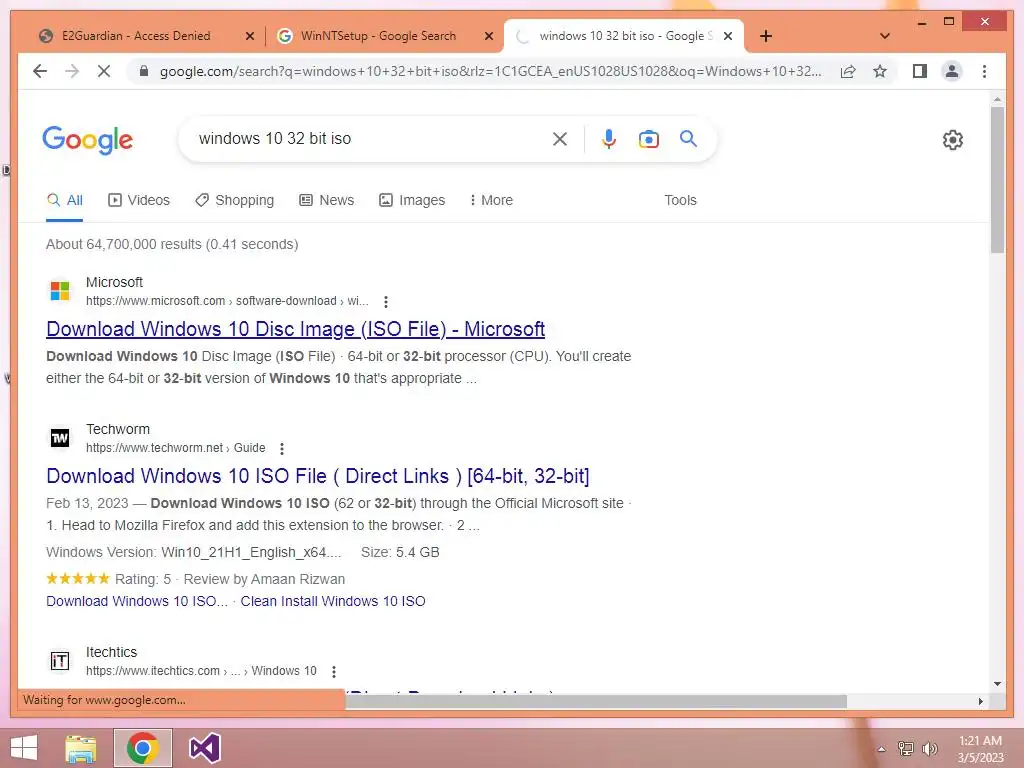Open File Explorer from taskbar
This screenshot has height=768, width=1024.
[81, 748]
